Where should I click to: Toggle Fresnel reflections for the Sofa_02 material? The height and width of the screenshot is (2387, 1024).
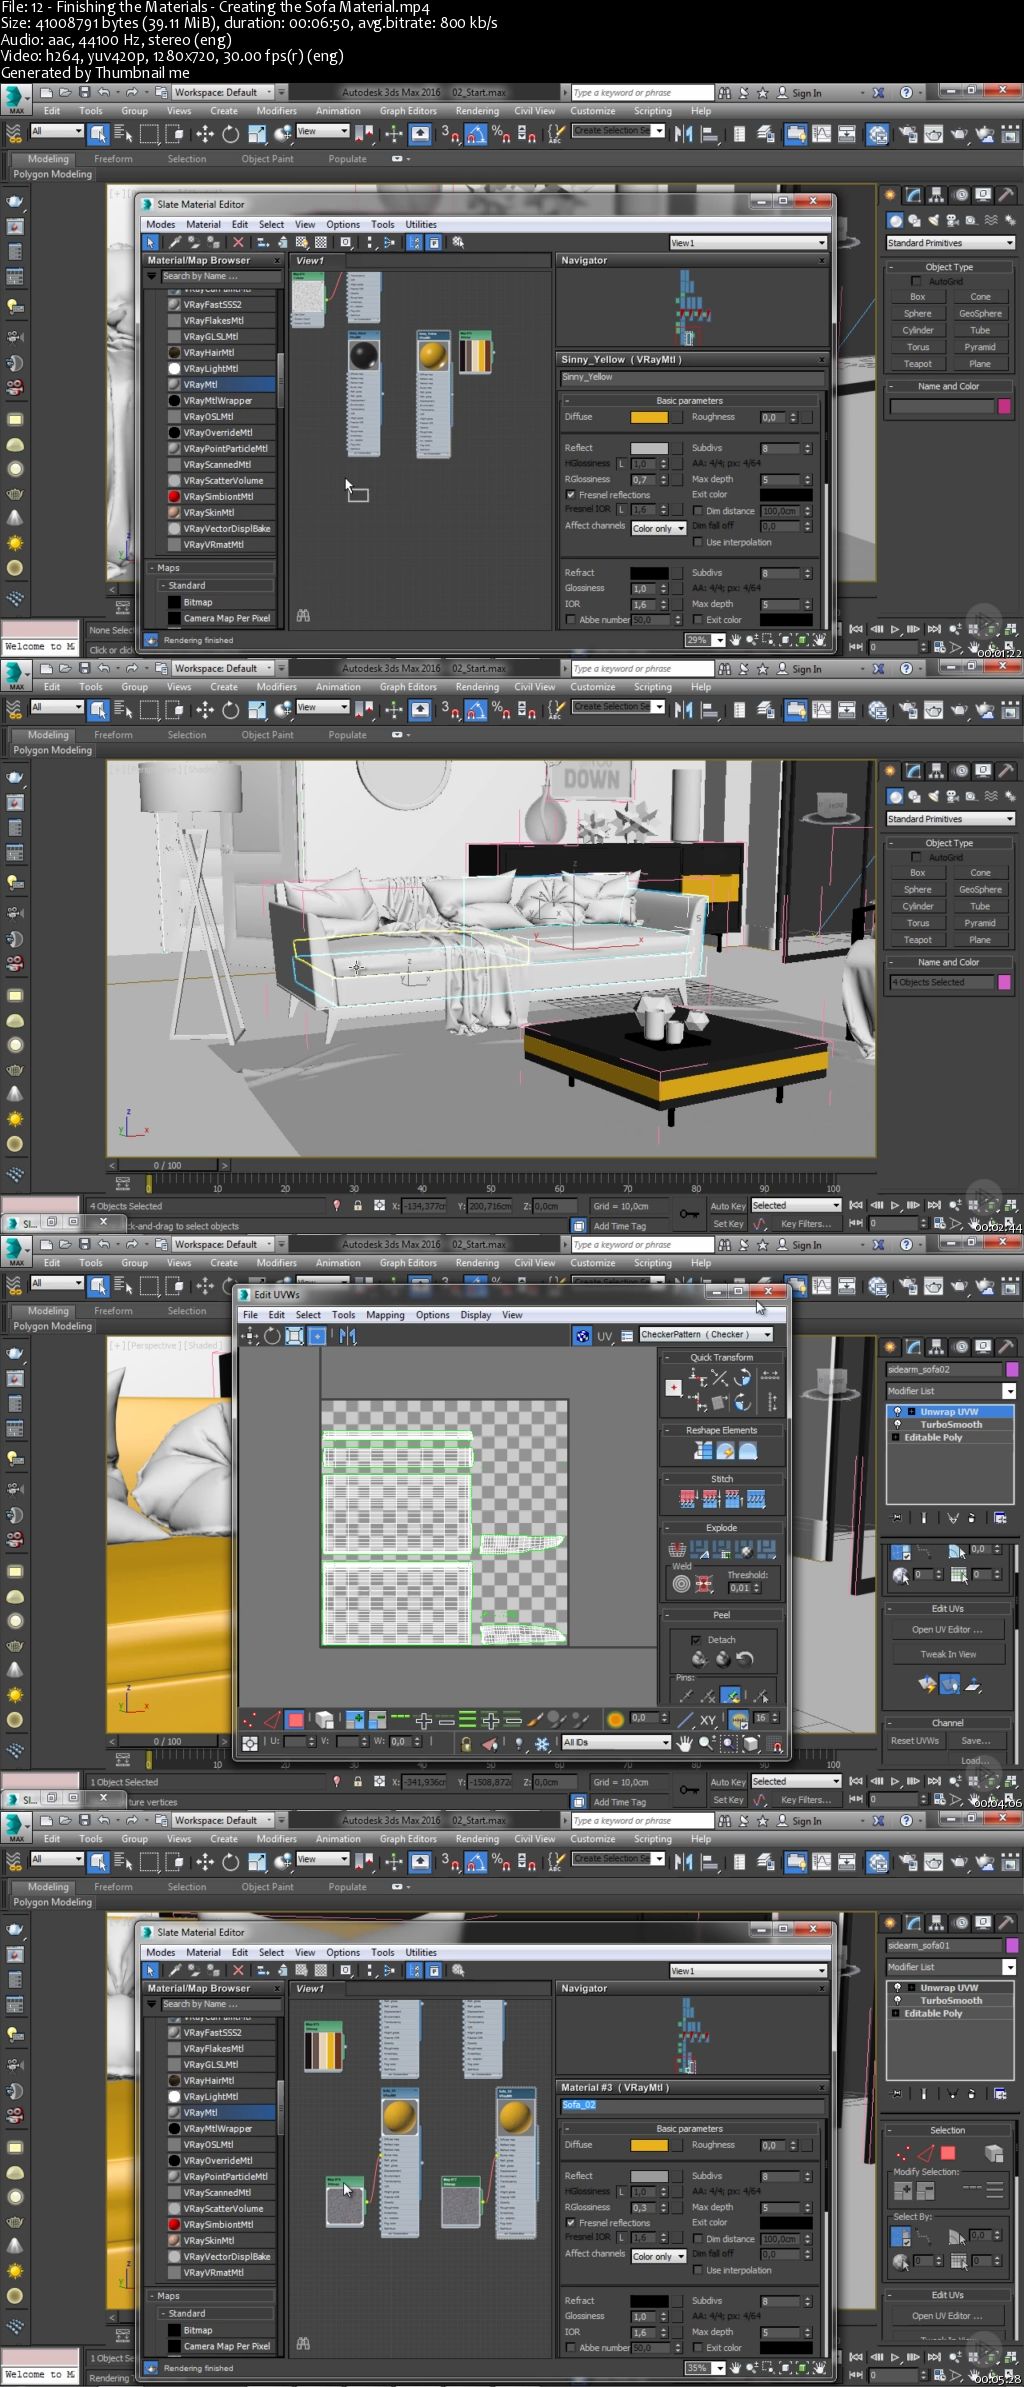coord(571,2223)
